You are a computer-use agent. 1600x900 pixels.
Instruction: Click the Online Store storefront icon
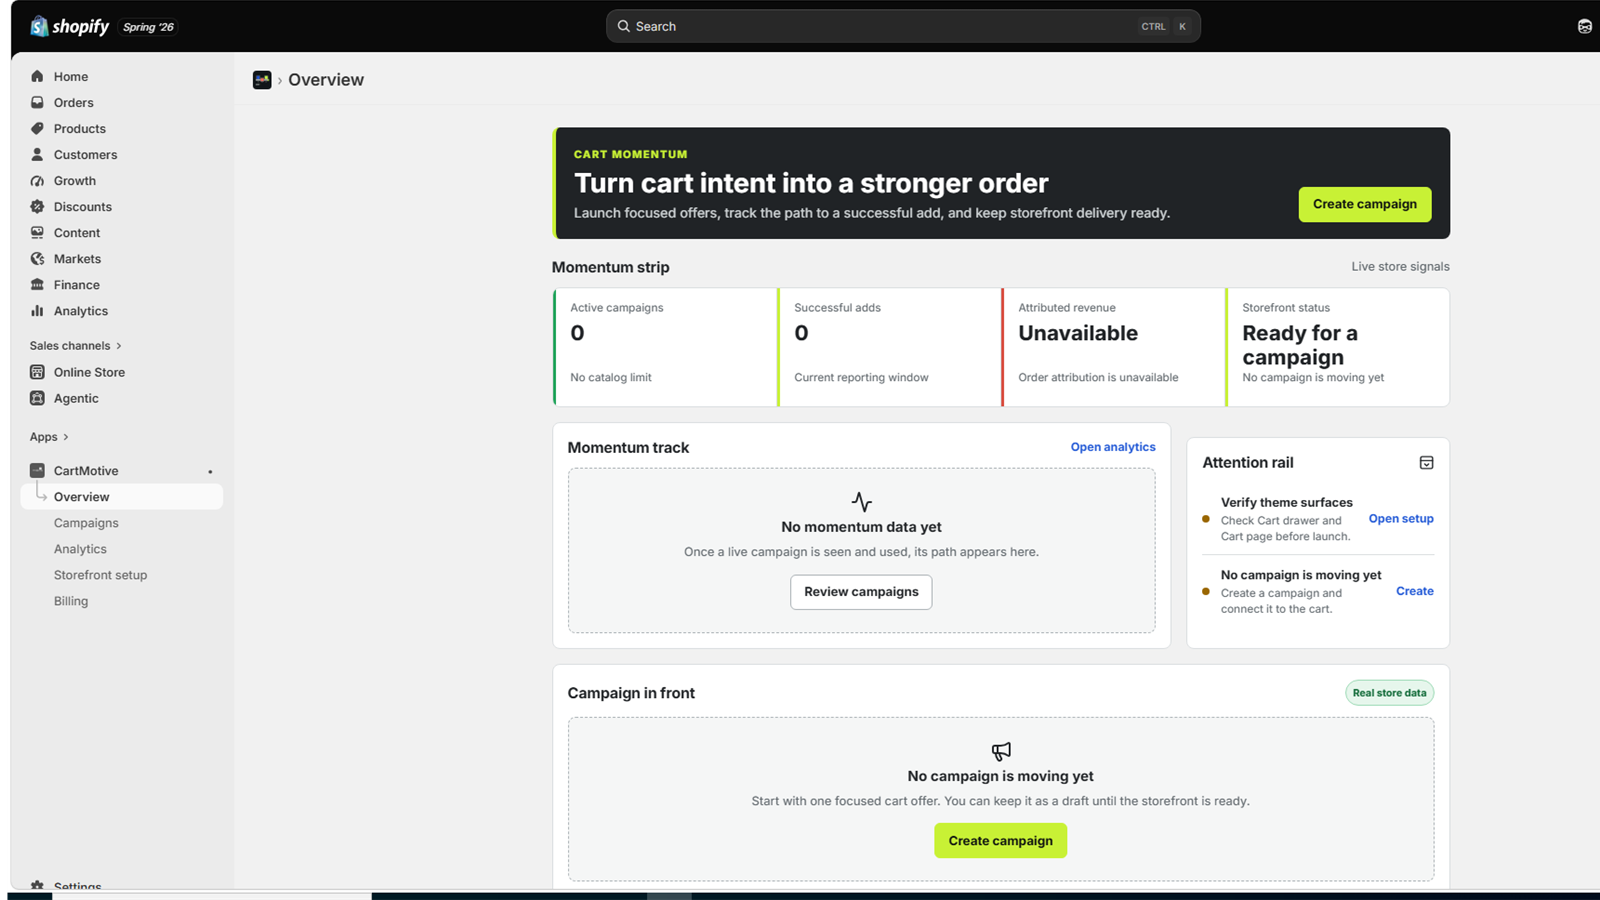[x=37, y=372]
